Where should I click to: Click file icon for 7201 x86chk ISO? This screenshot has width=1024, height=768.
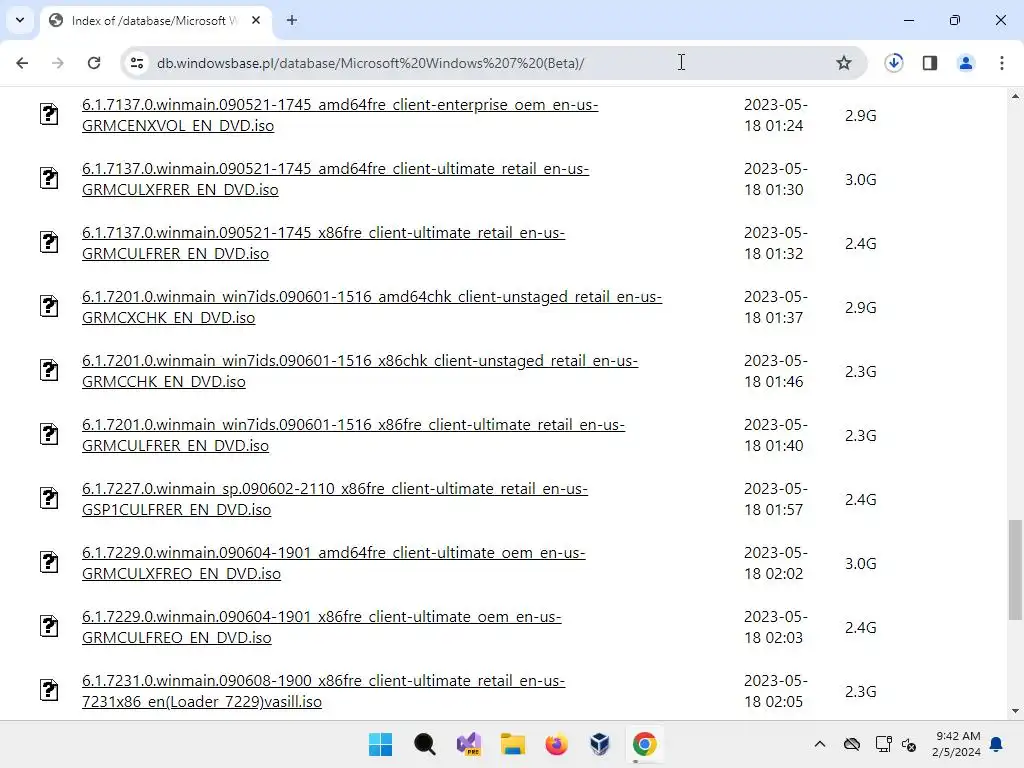(49, 370)
